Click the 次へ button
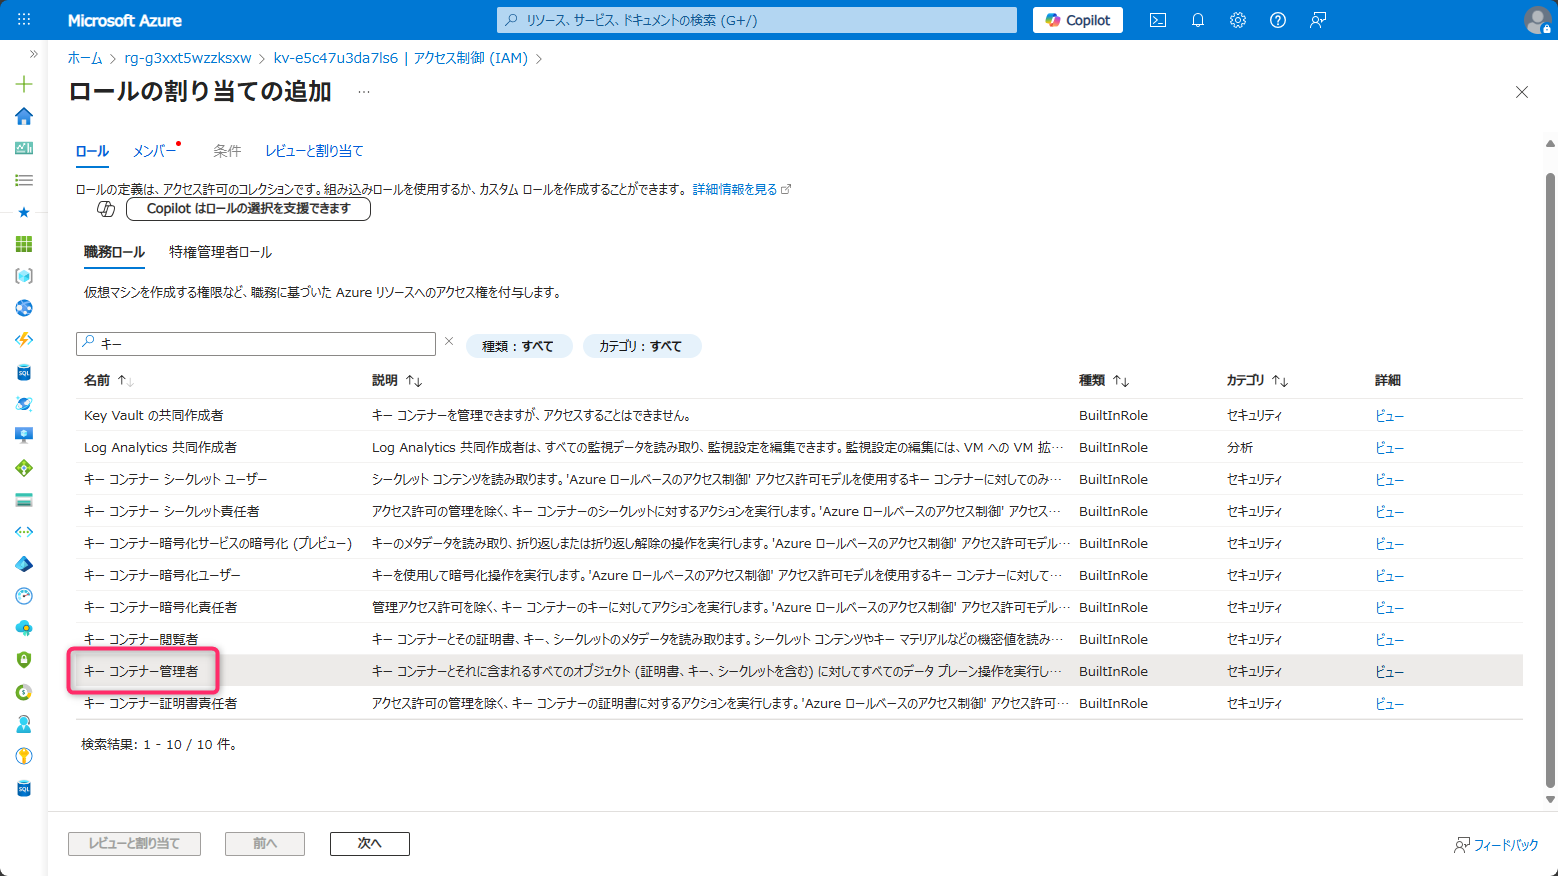 point(369,844)
